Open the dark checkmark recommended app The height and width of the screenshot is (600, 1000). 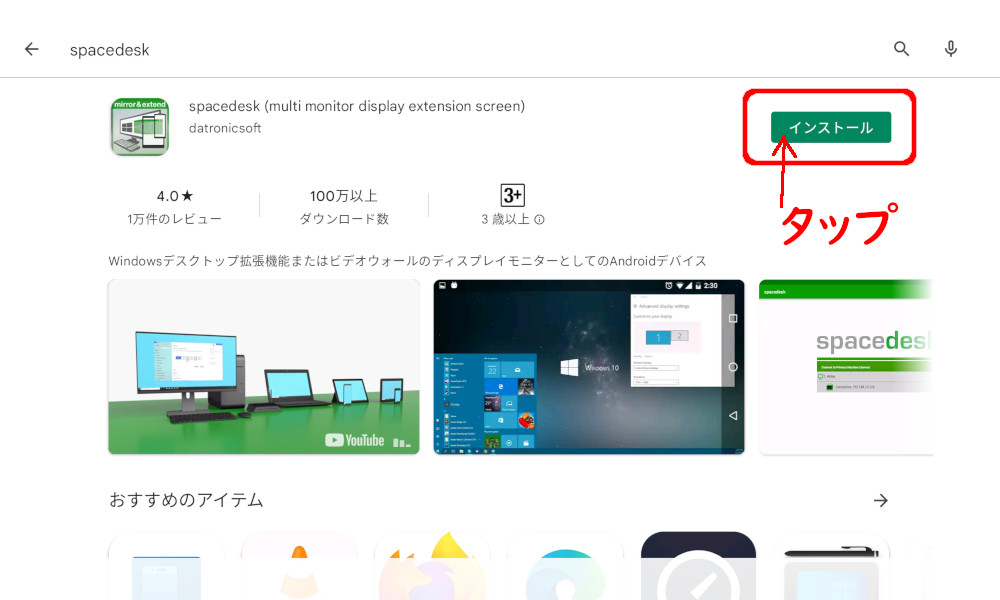[698, 566]
